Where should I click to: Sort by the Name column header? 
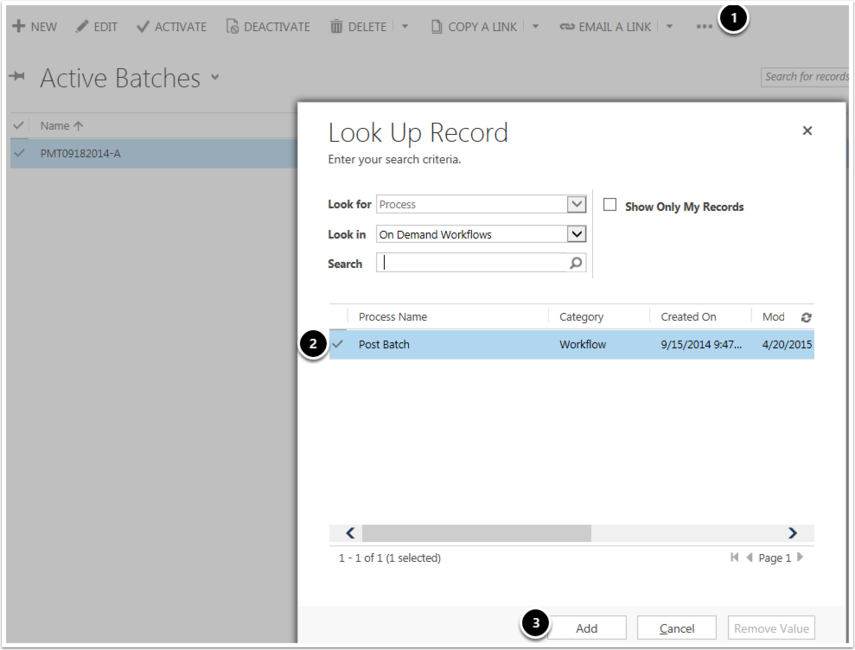pyautogui.click(x=61, y=126)
